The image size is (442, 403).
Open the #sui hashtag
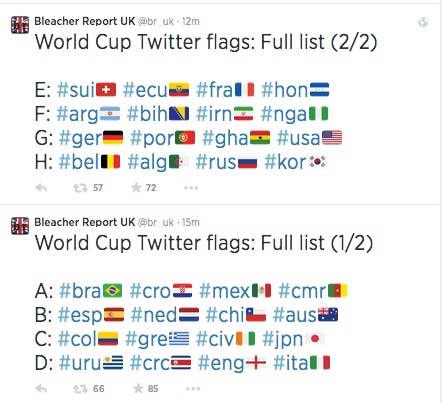tap(76, 90)
